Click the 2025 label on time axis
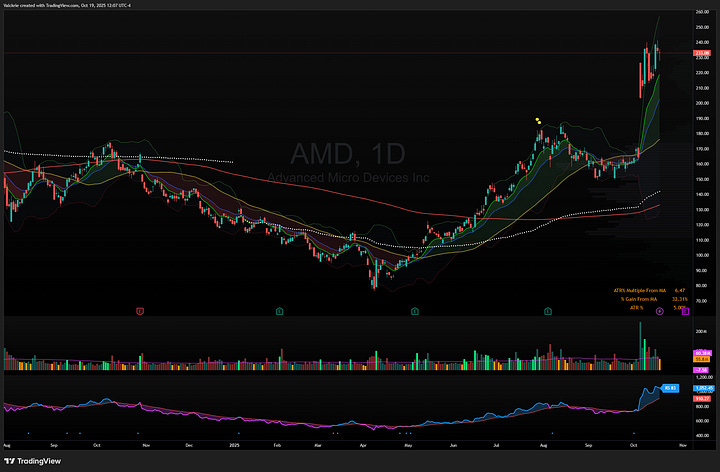 pos(234,445)
